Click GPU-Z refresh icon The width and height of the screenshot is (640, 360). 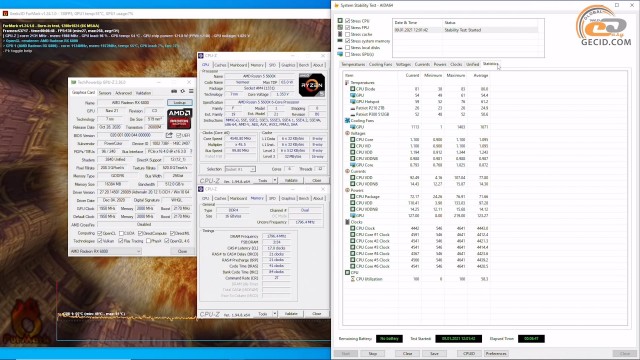coord(182,91)
